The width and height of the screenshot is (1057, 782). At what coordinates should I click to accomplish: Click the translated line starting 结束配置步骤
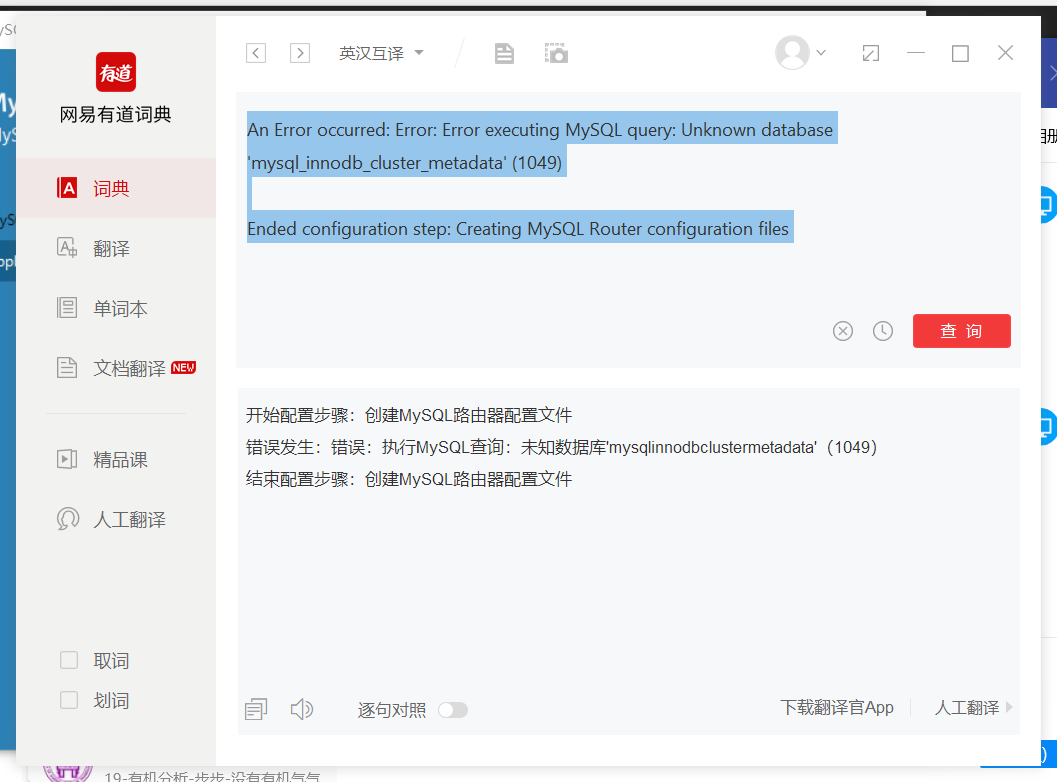(409, 479)
